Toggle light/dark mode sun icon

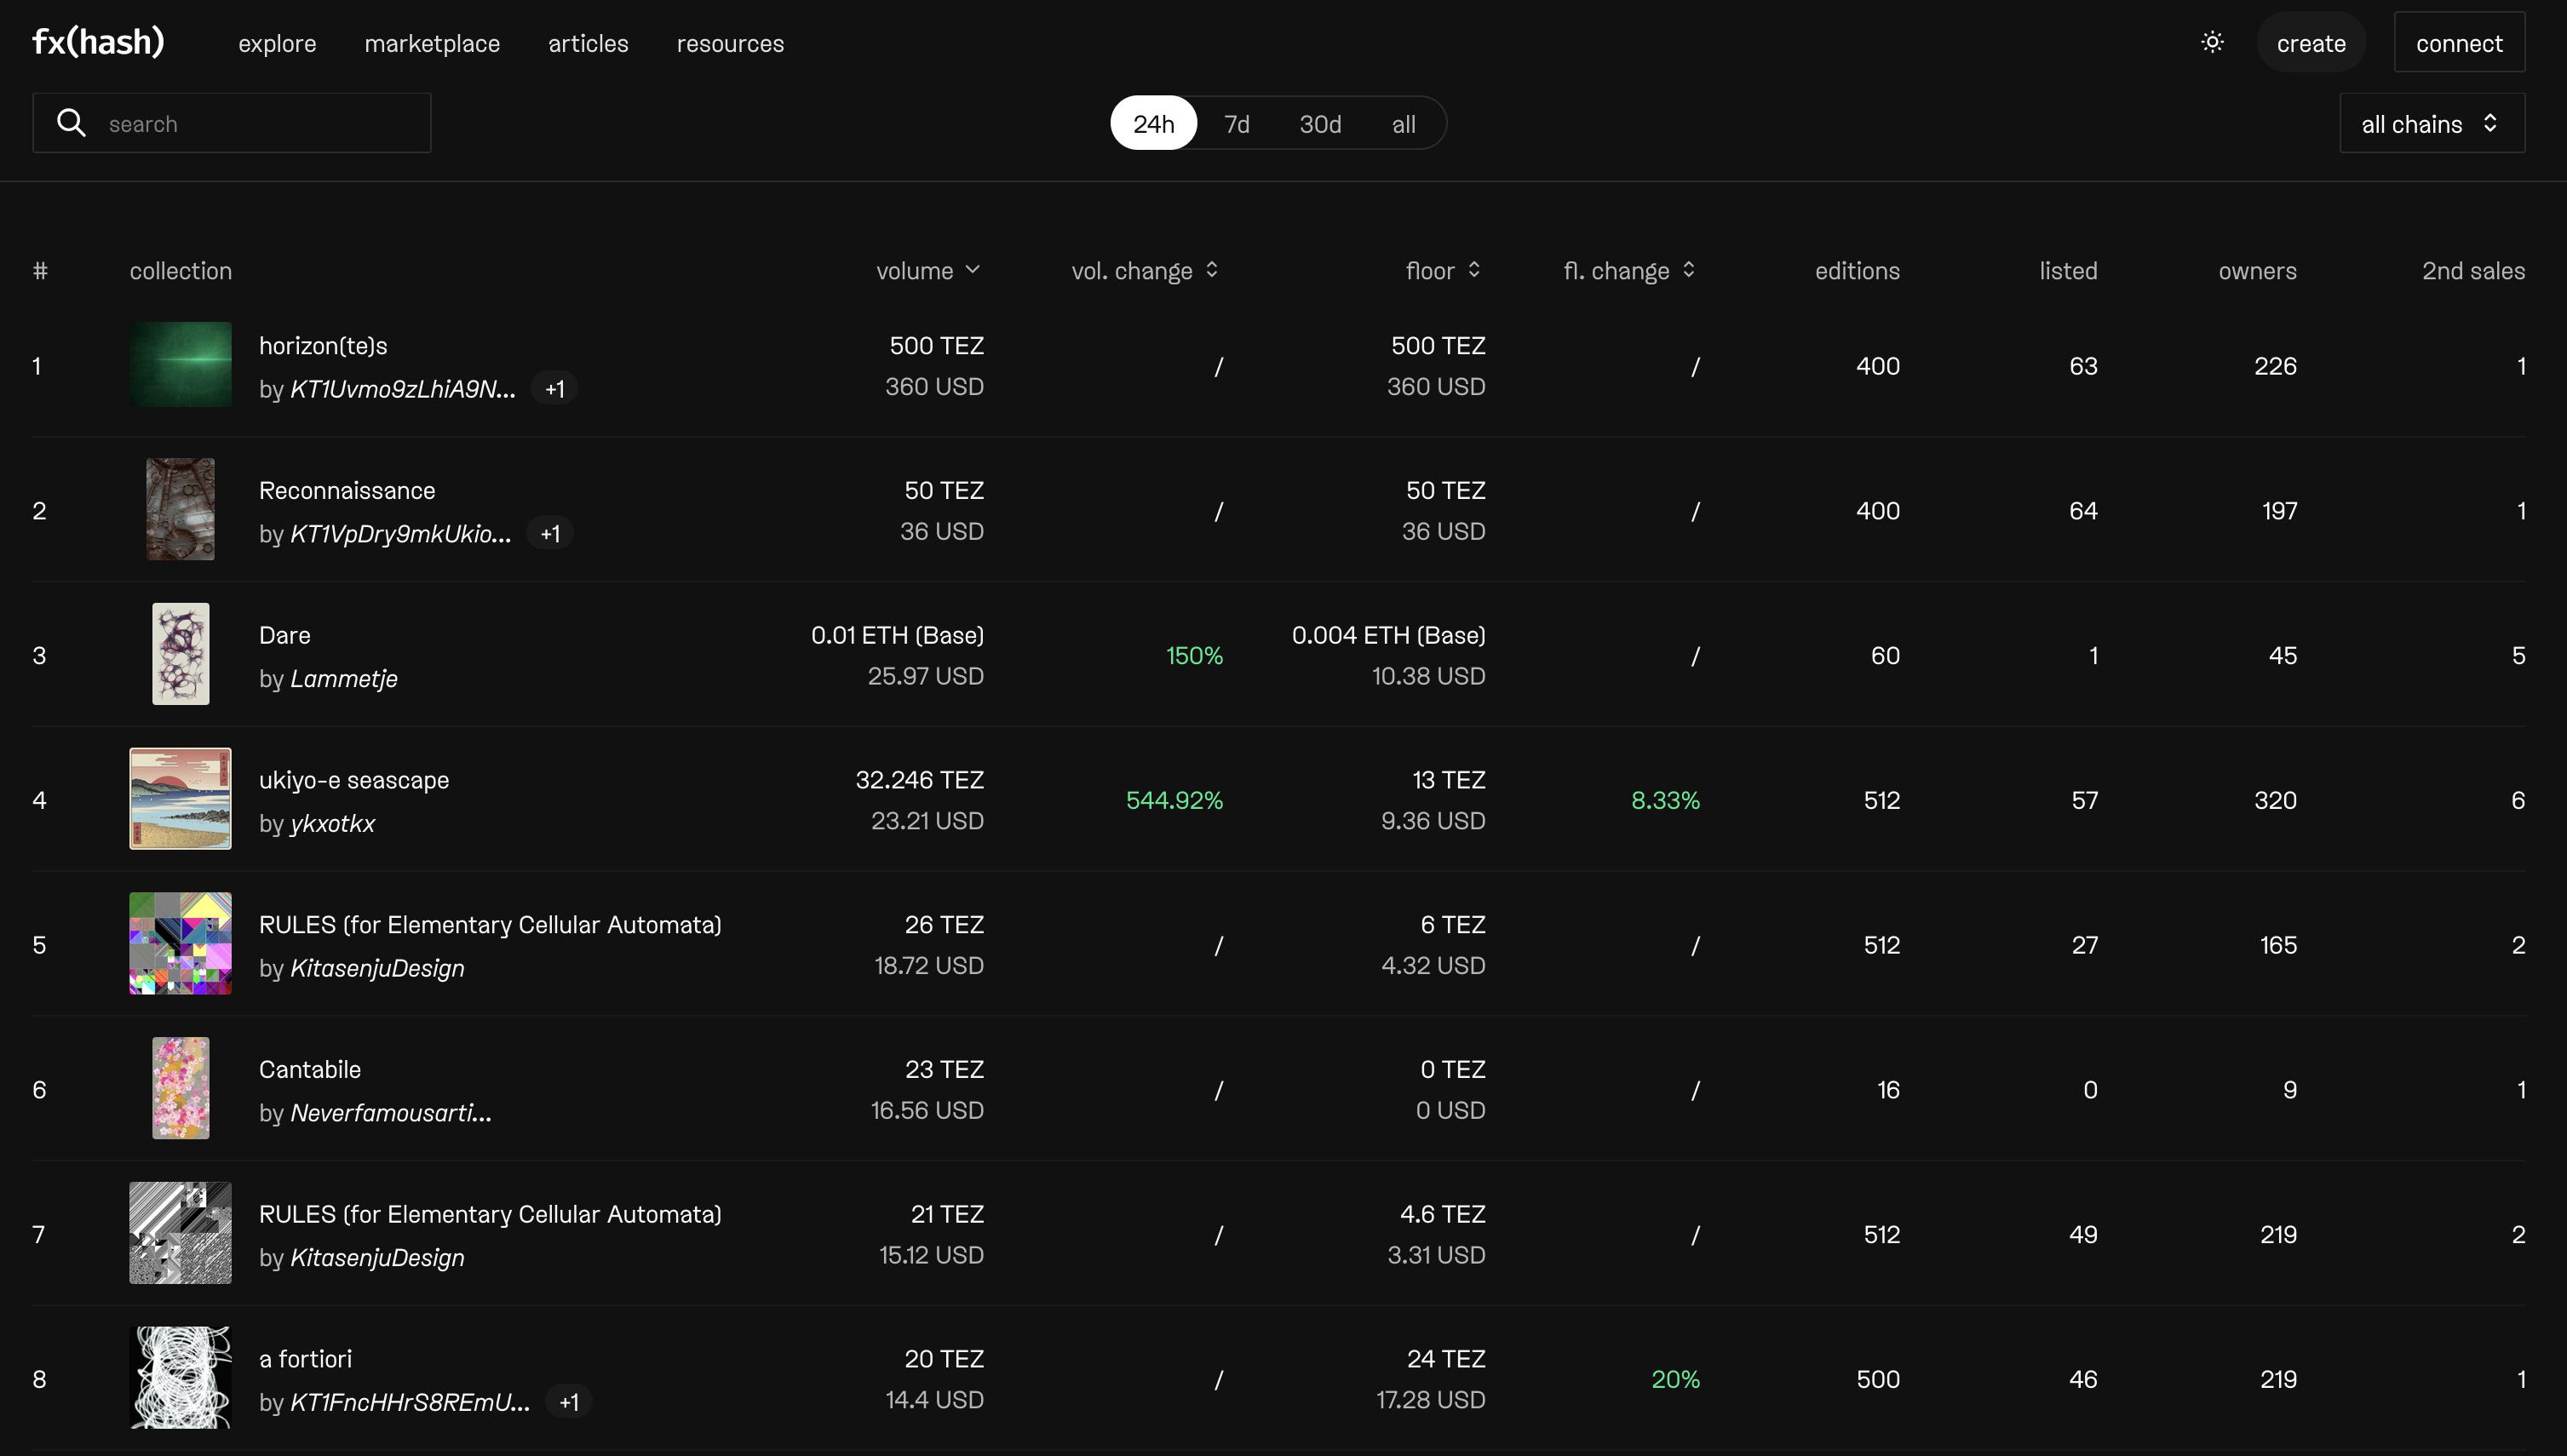click(2213, 41)
